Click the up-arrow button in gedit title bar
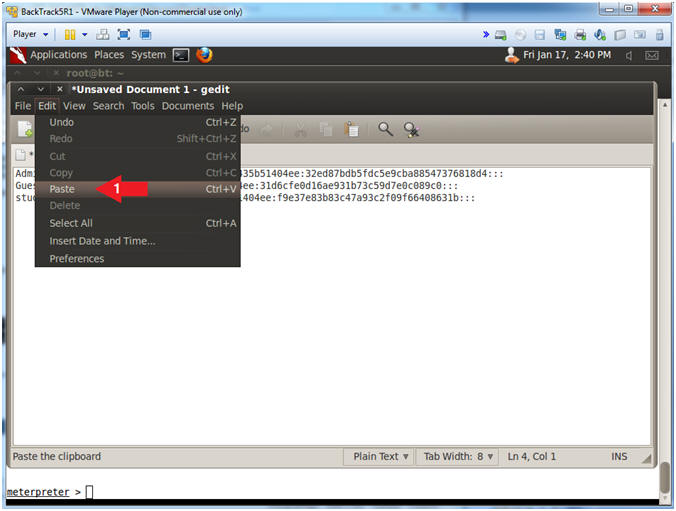The width and height of the screenshot is (676, 511). click(x=21, y=89)
